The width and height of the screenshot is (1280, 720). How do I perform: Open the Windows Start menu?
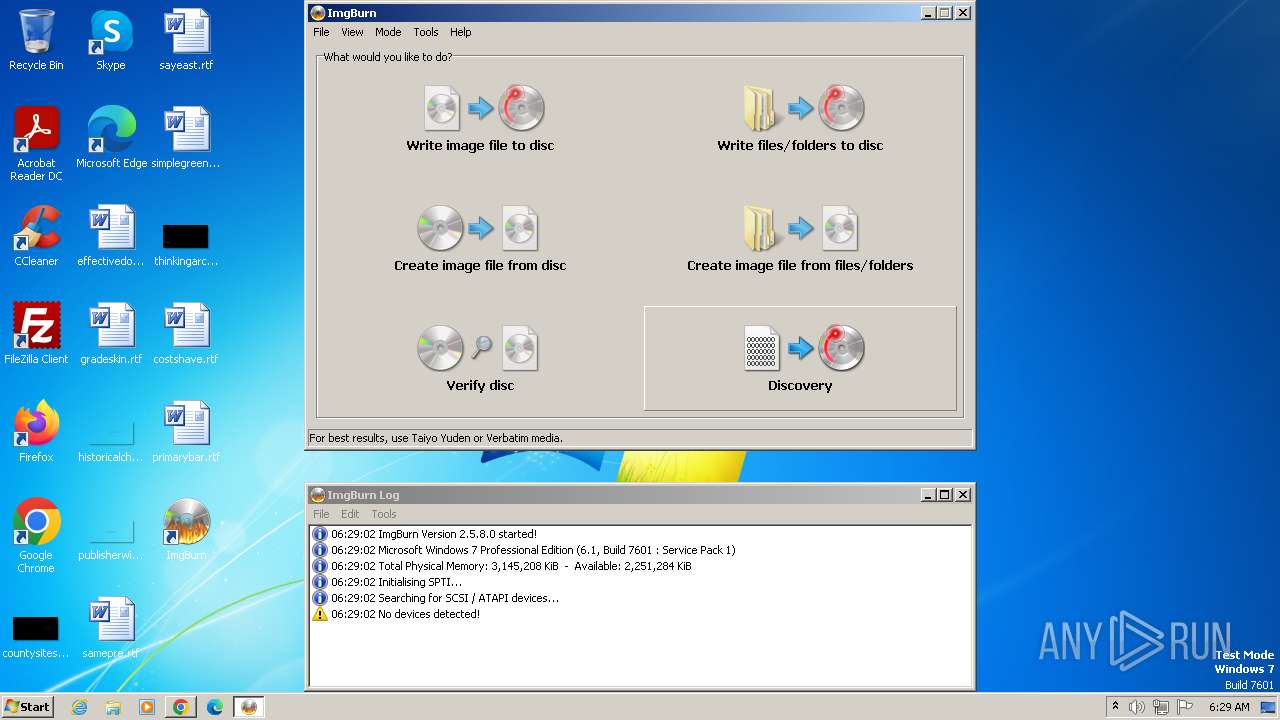coord(27,707)
